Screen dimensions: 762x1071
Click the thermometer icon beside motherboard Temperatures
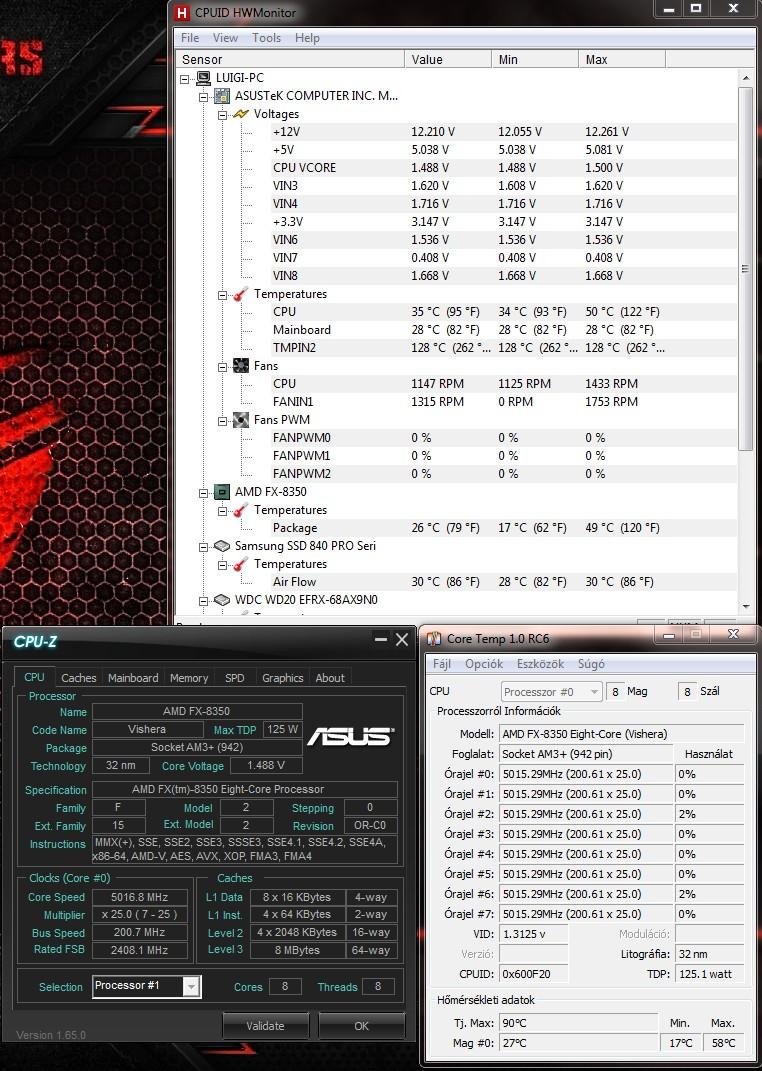point(240,294)
